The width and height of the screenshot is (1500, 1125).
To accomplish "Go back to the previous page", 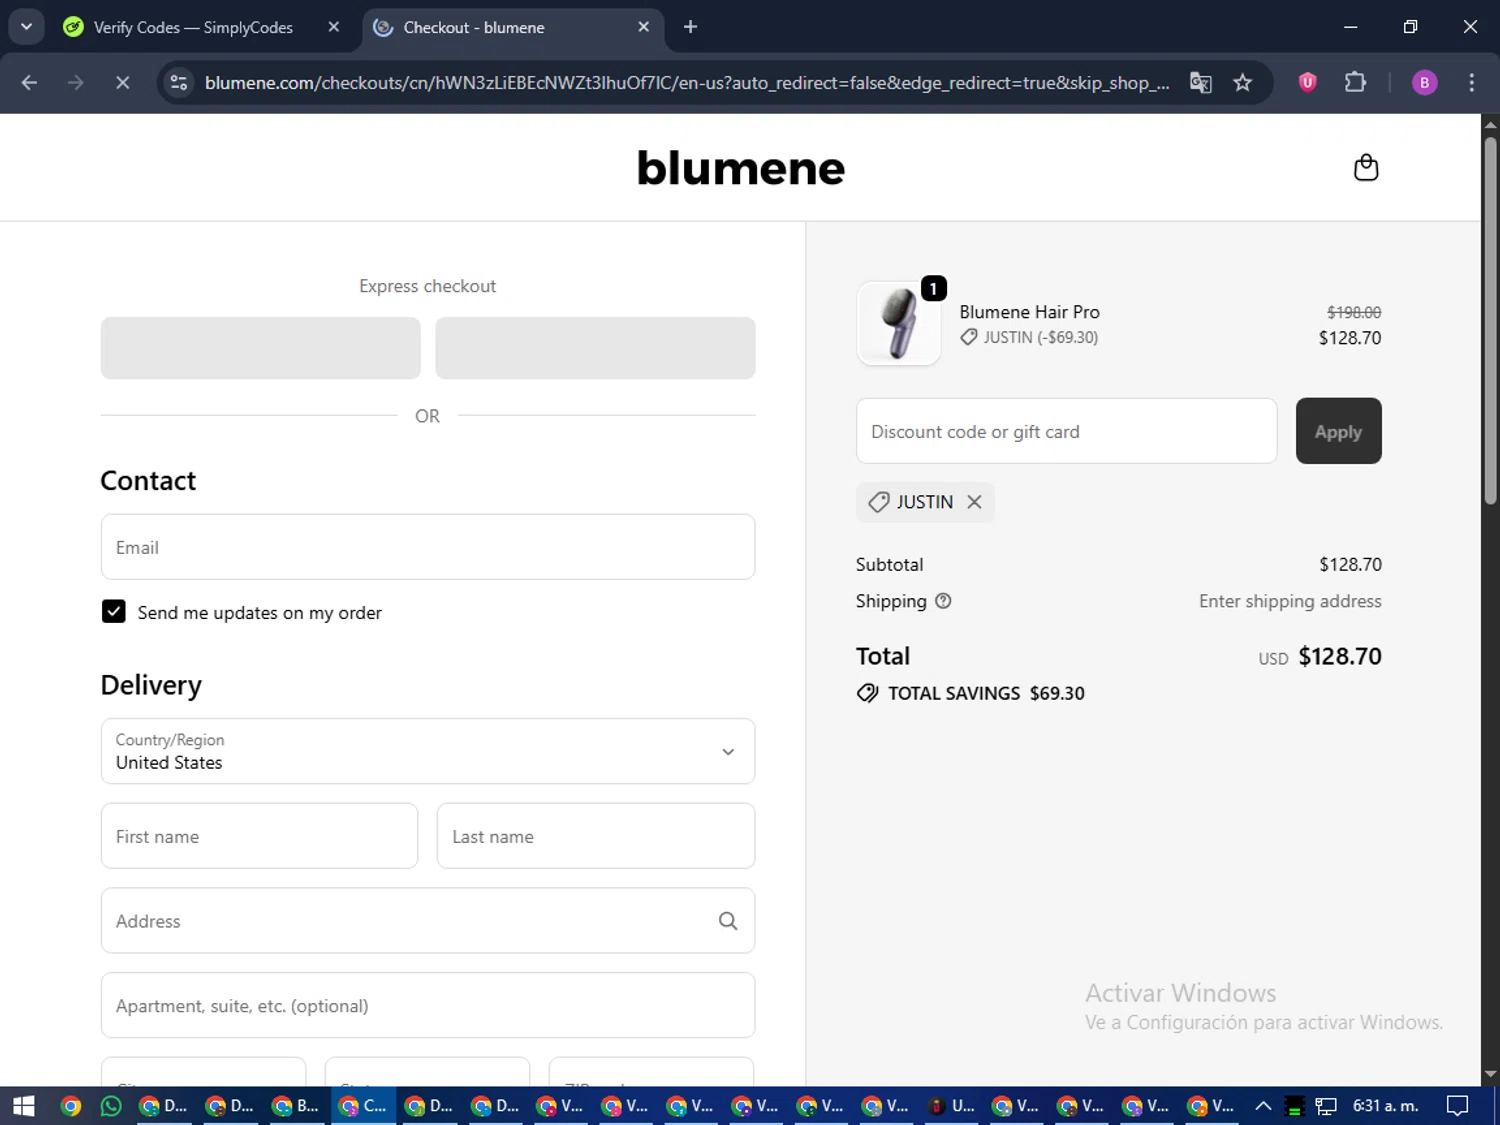I will click(x=29, y=83).
